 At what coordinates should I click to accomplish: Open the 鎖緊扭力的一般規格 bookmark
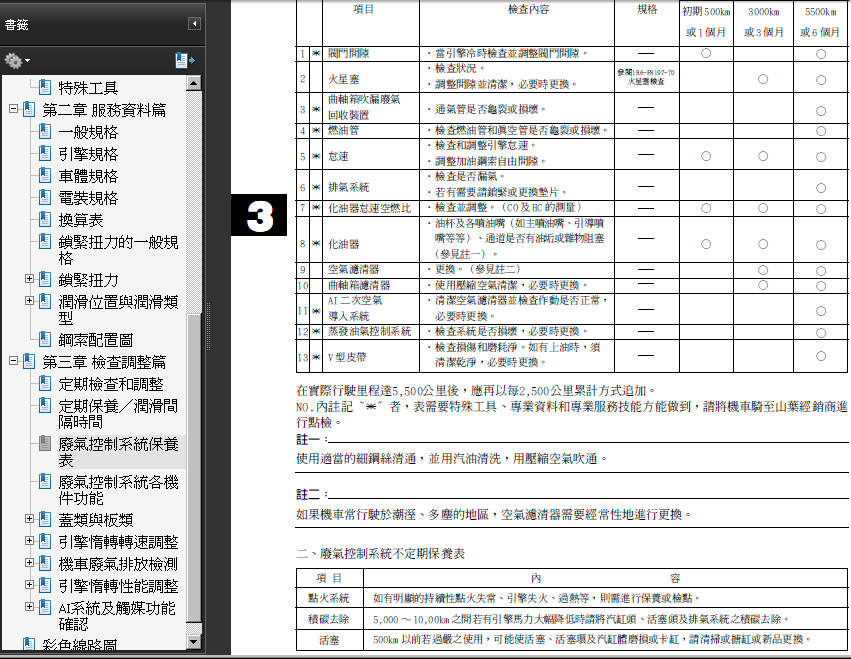click(118, 250)
